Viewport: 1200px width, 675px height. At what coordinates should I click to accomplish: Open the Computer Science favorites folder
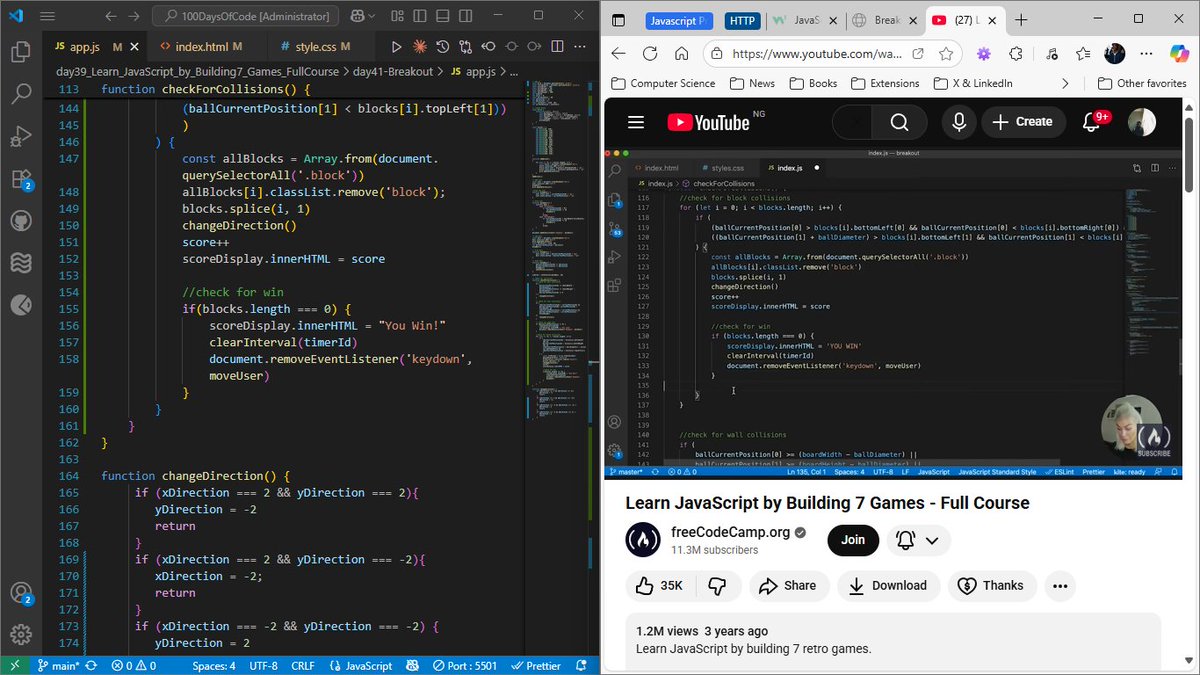tap(662, 84)
